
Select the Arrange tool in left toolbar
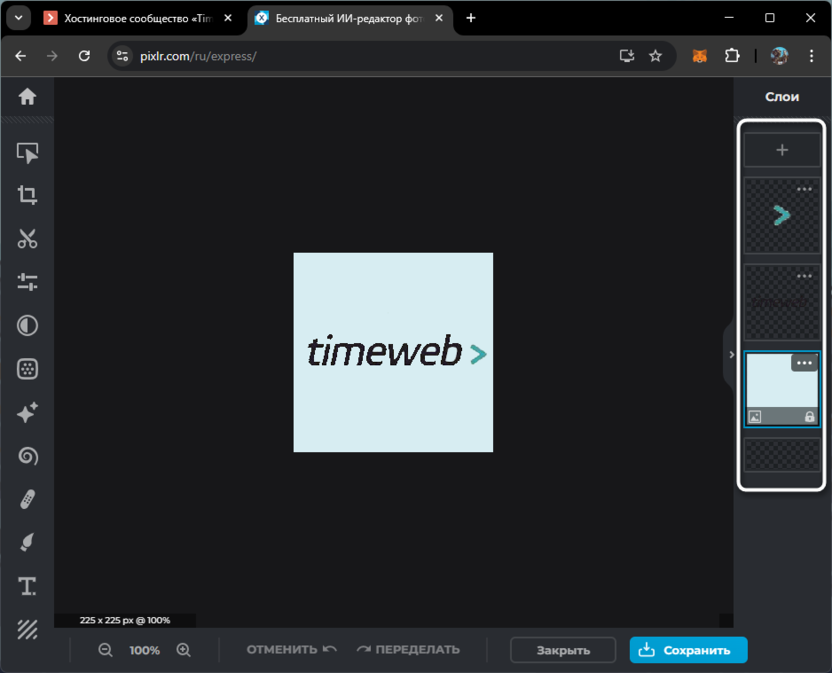coord(27,153)
